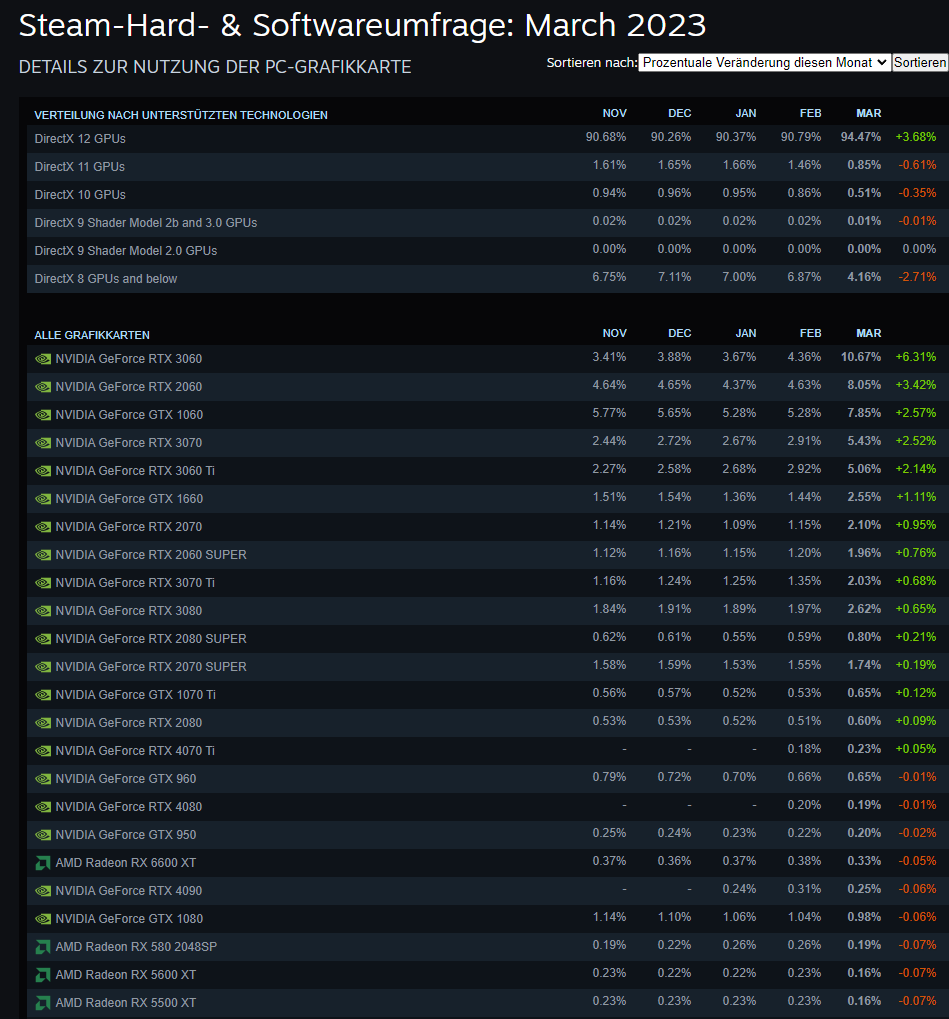Click the Sortieren button

pos(920,62)
